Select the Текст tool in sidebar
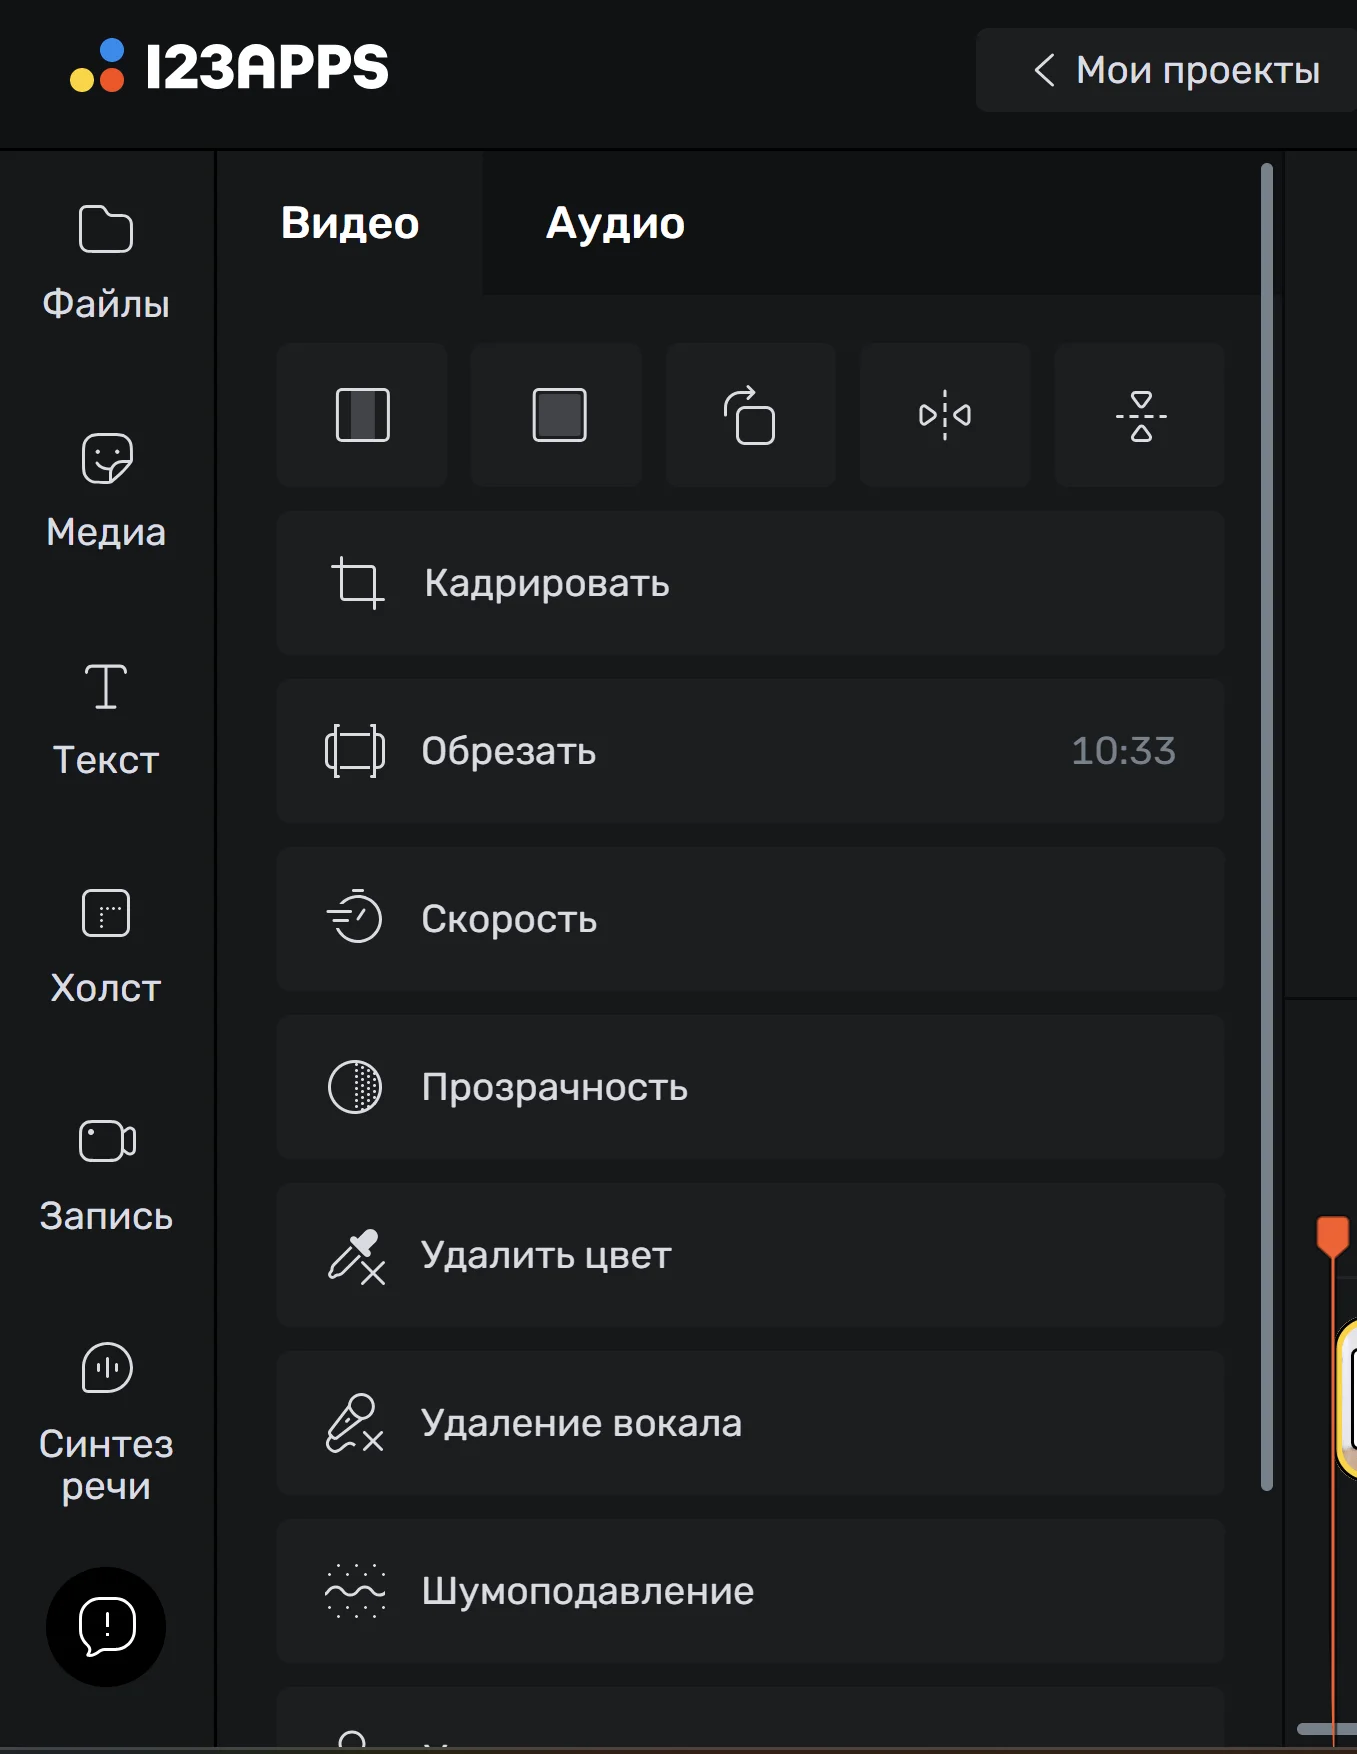 click(x=106, y=717)
